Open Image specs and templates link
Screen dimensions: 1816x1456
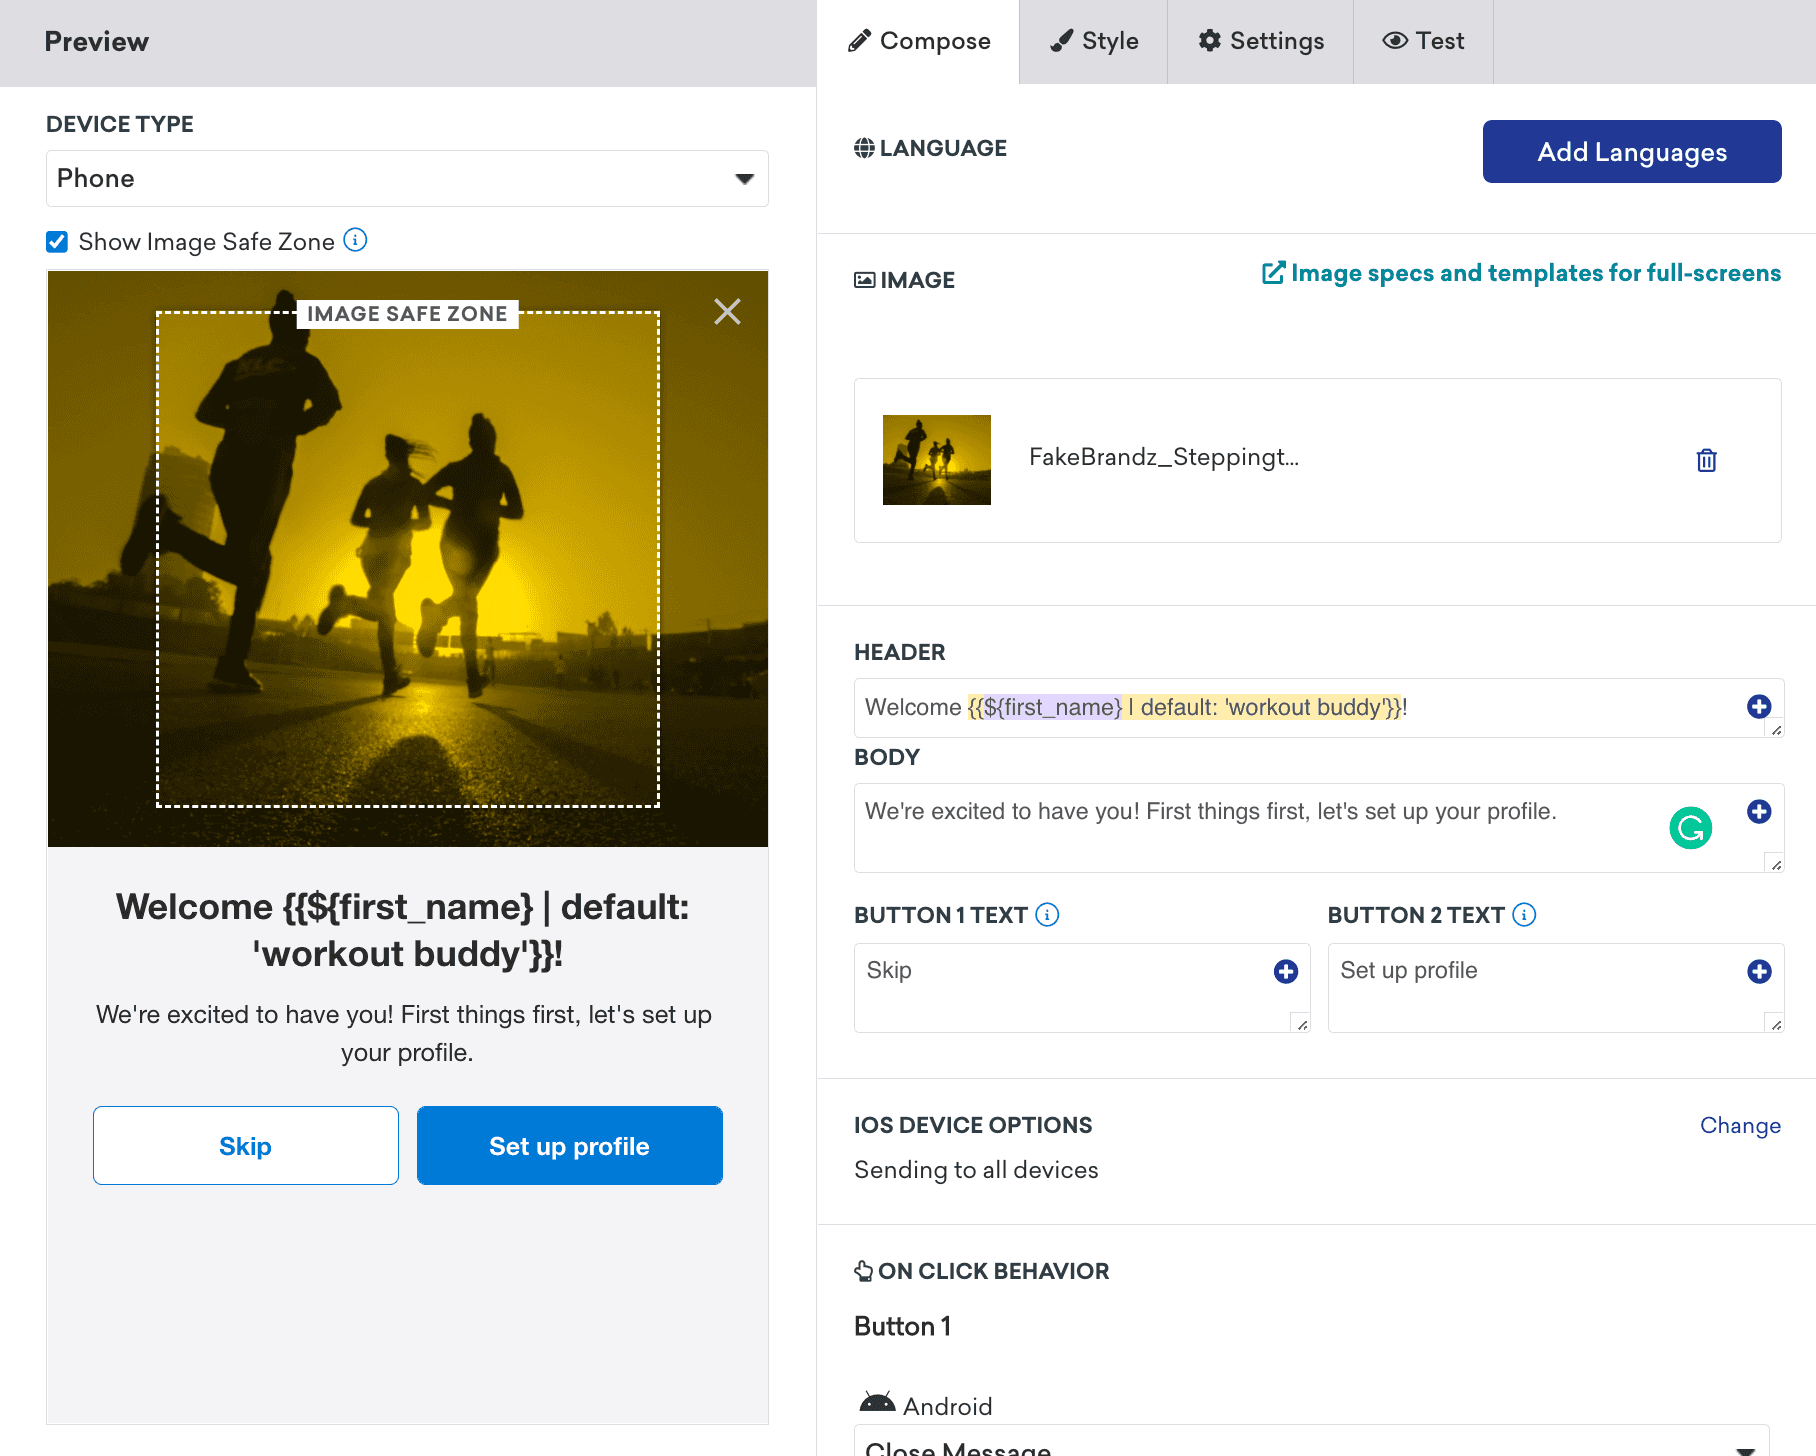pyautogui.click(x=1520, y=272)
